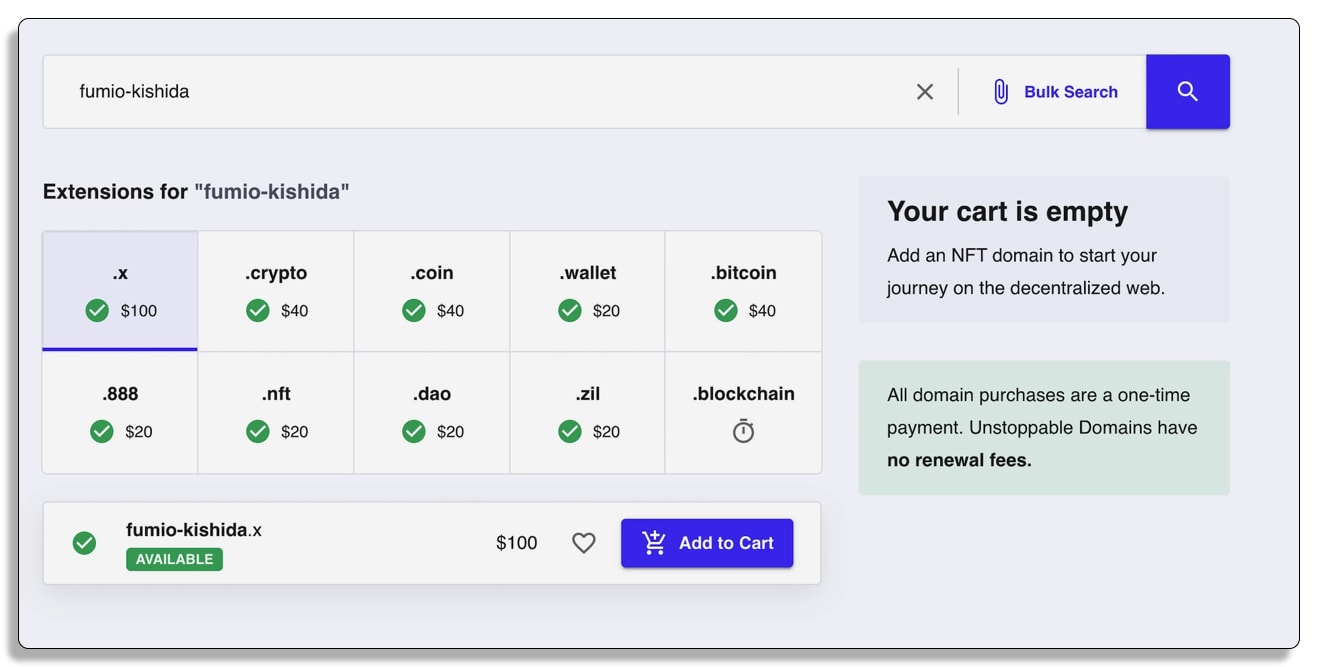Click green checkmark in .zil tile
The width and height of the screenshot is (1318, 667).
click(x=570, y=432)
